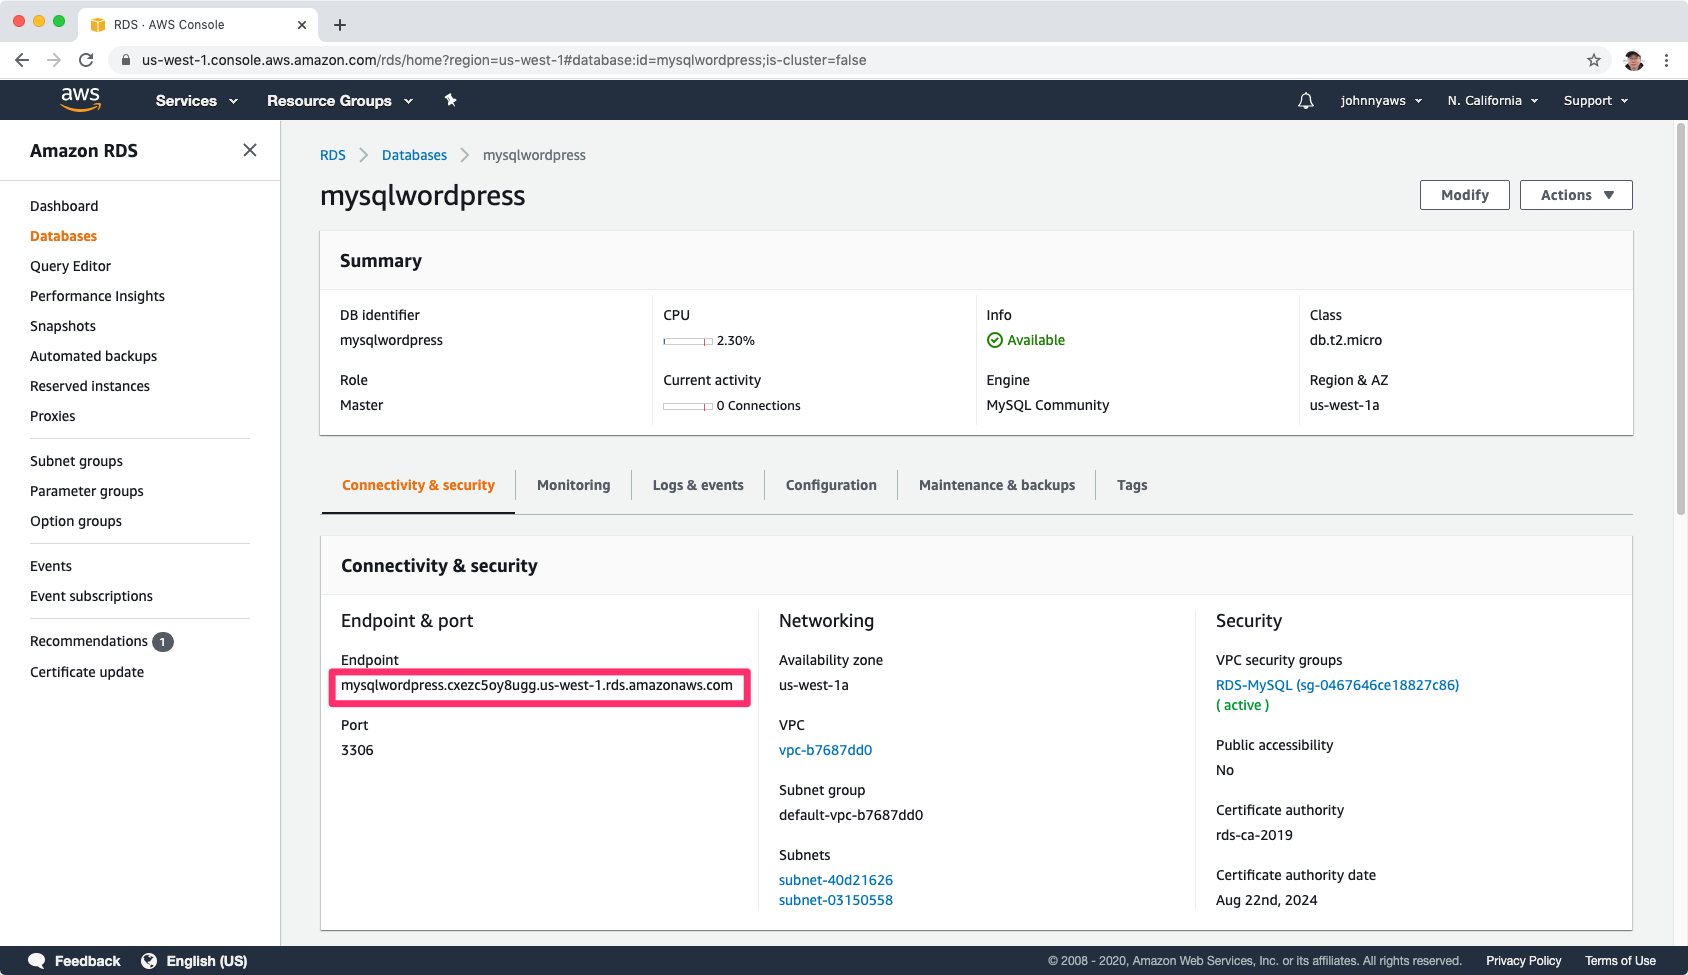Click the CPU usage bar indicator
Image resolution: width=1688 pixels, height=975 pixels.
[688, 341]
